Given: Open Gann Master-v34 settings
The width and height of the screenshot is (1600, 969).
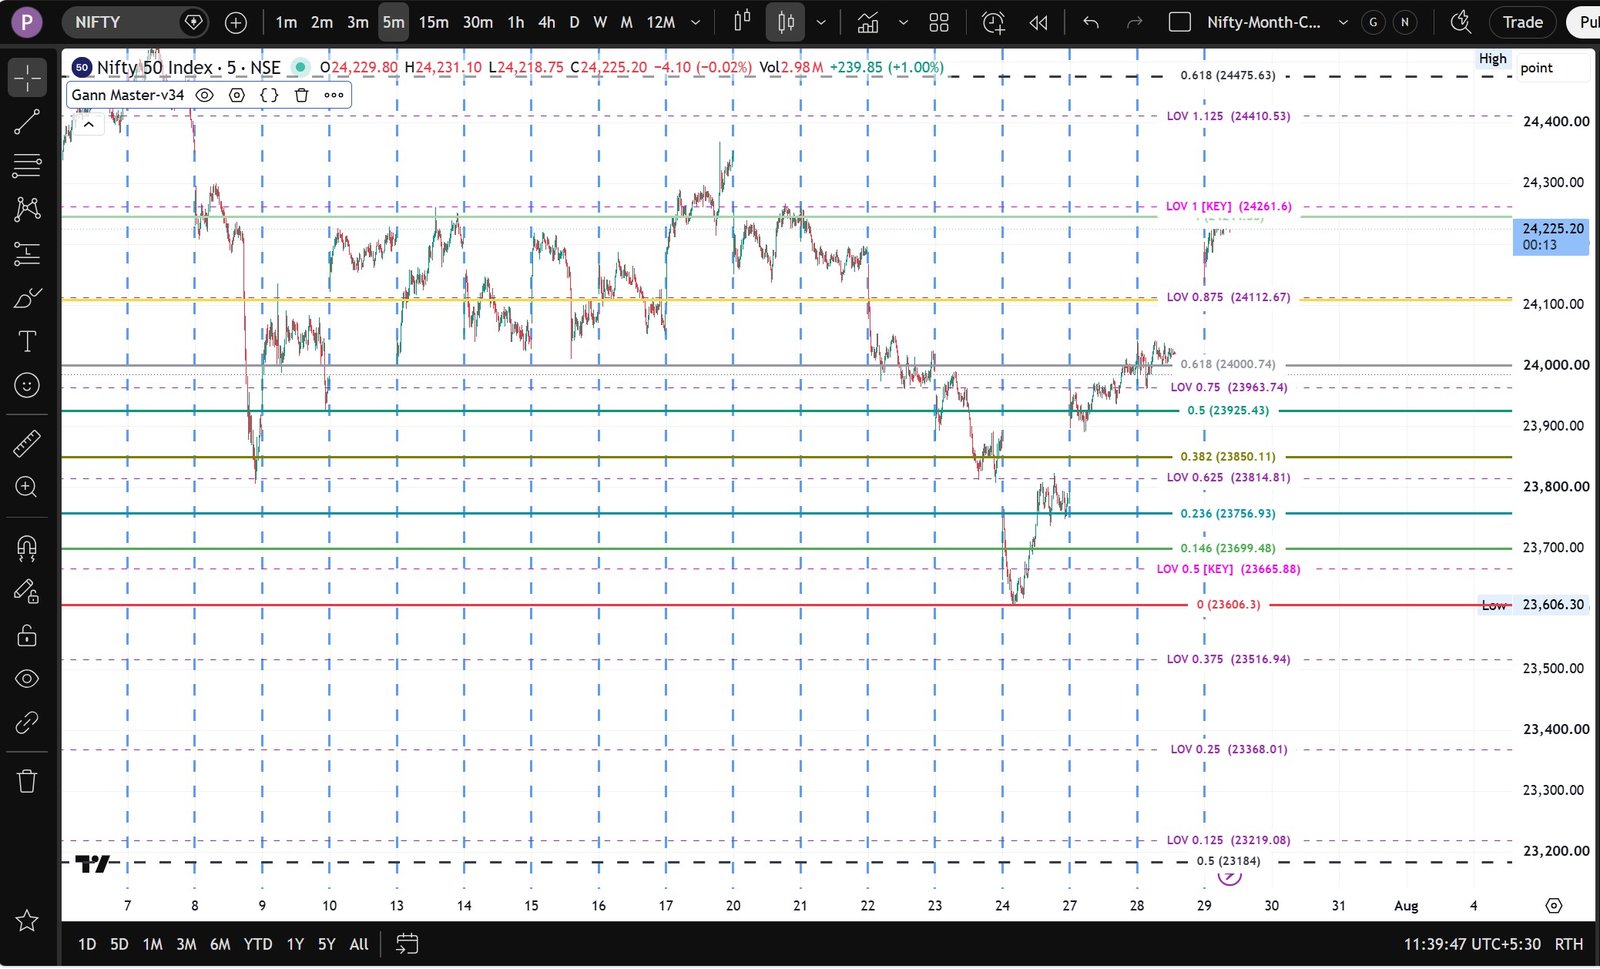Looking at the screenshot, I should click(x=237, y=95).
